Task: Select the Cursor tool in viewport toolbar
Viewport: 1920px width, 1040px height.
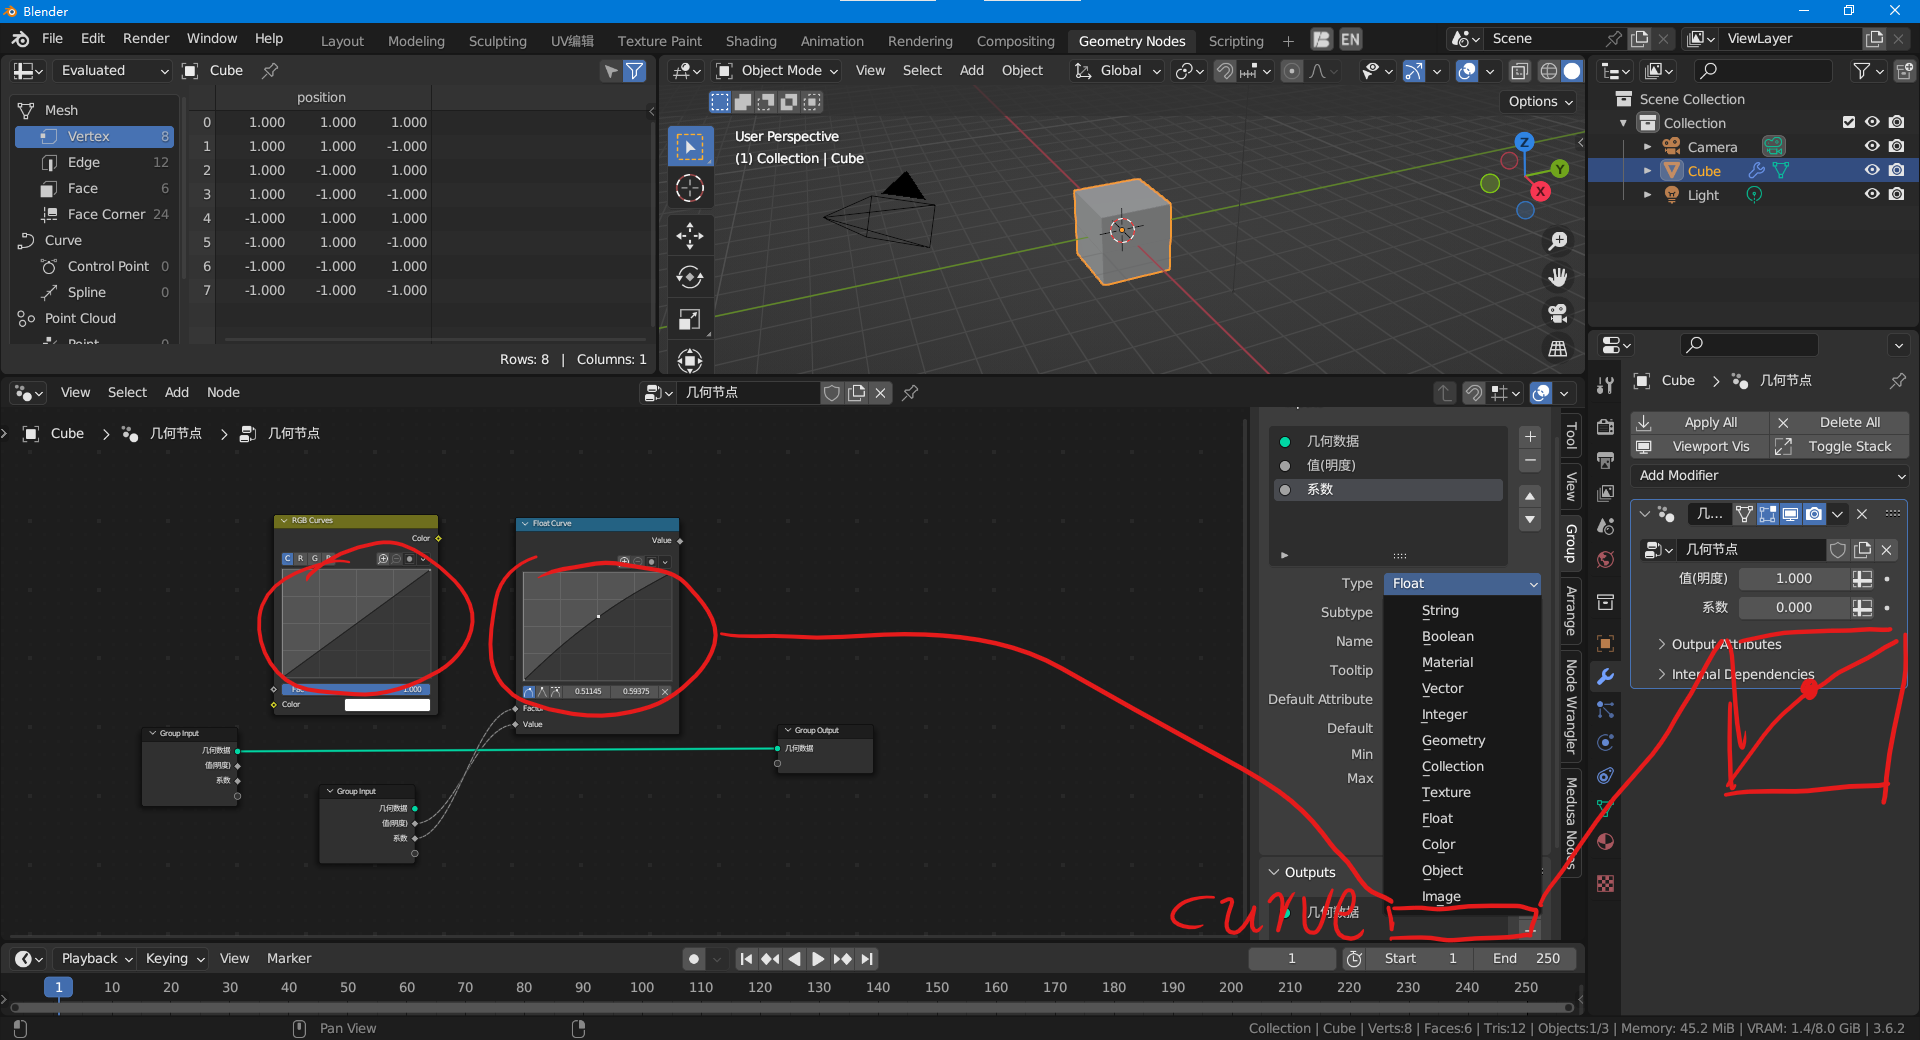Action: [690, 188]
